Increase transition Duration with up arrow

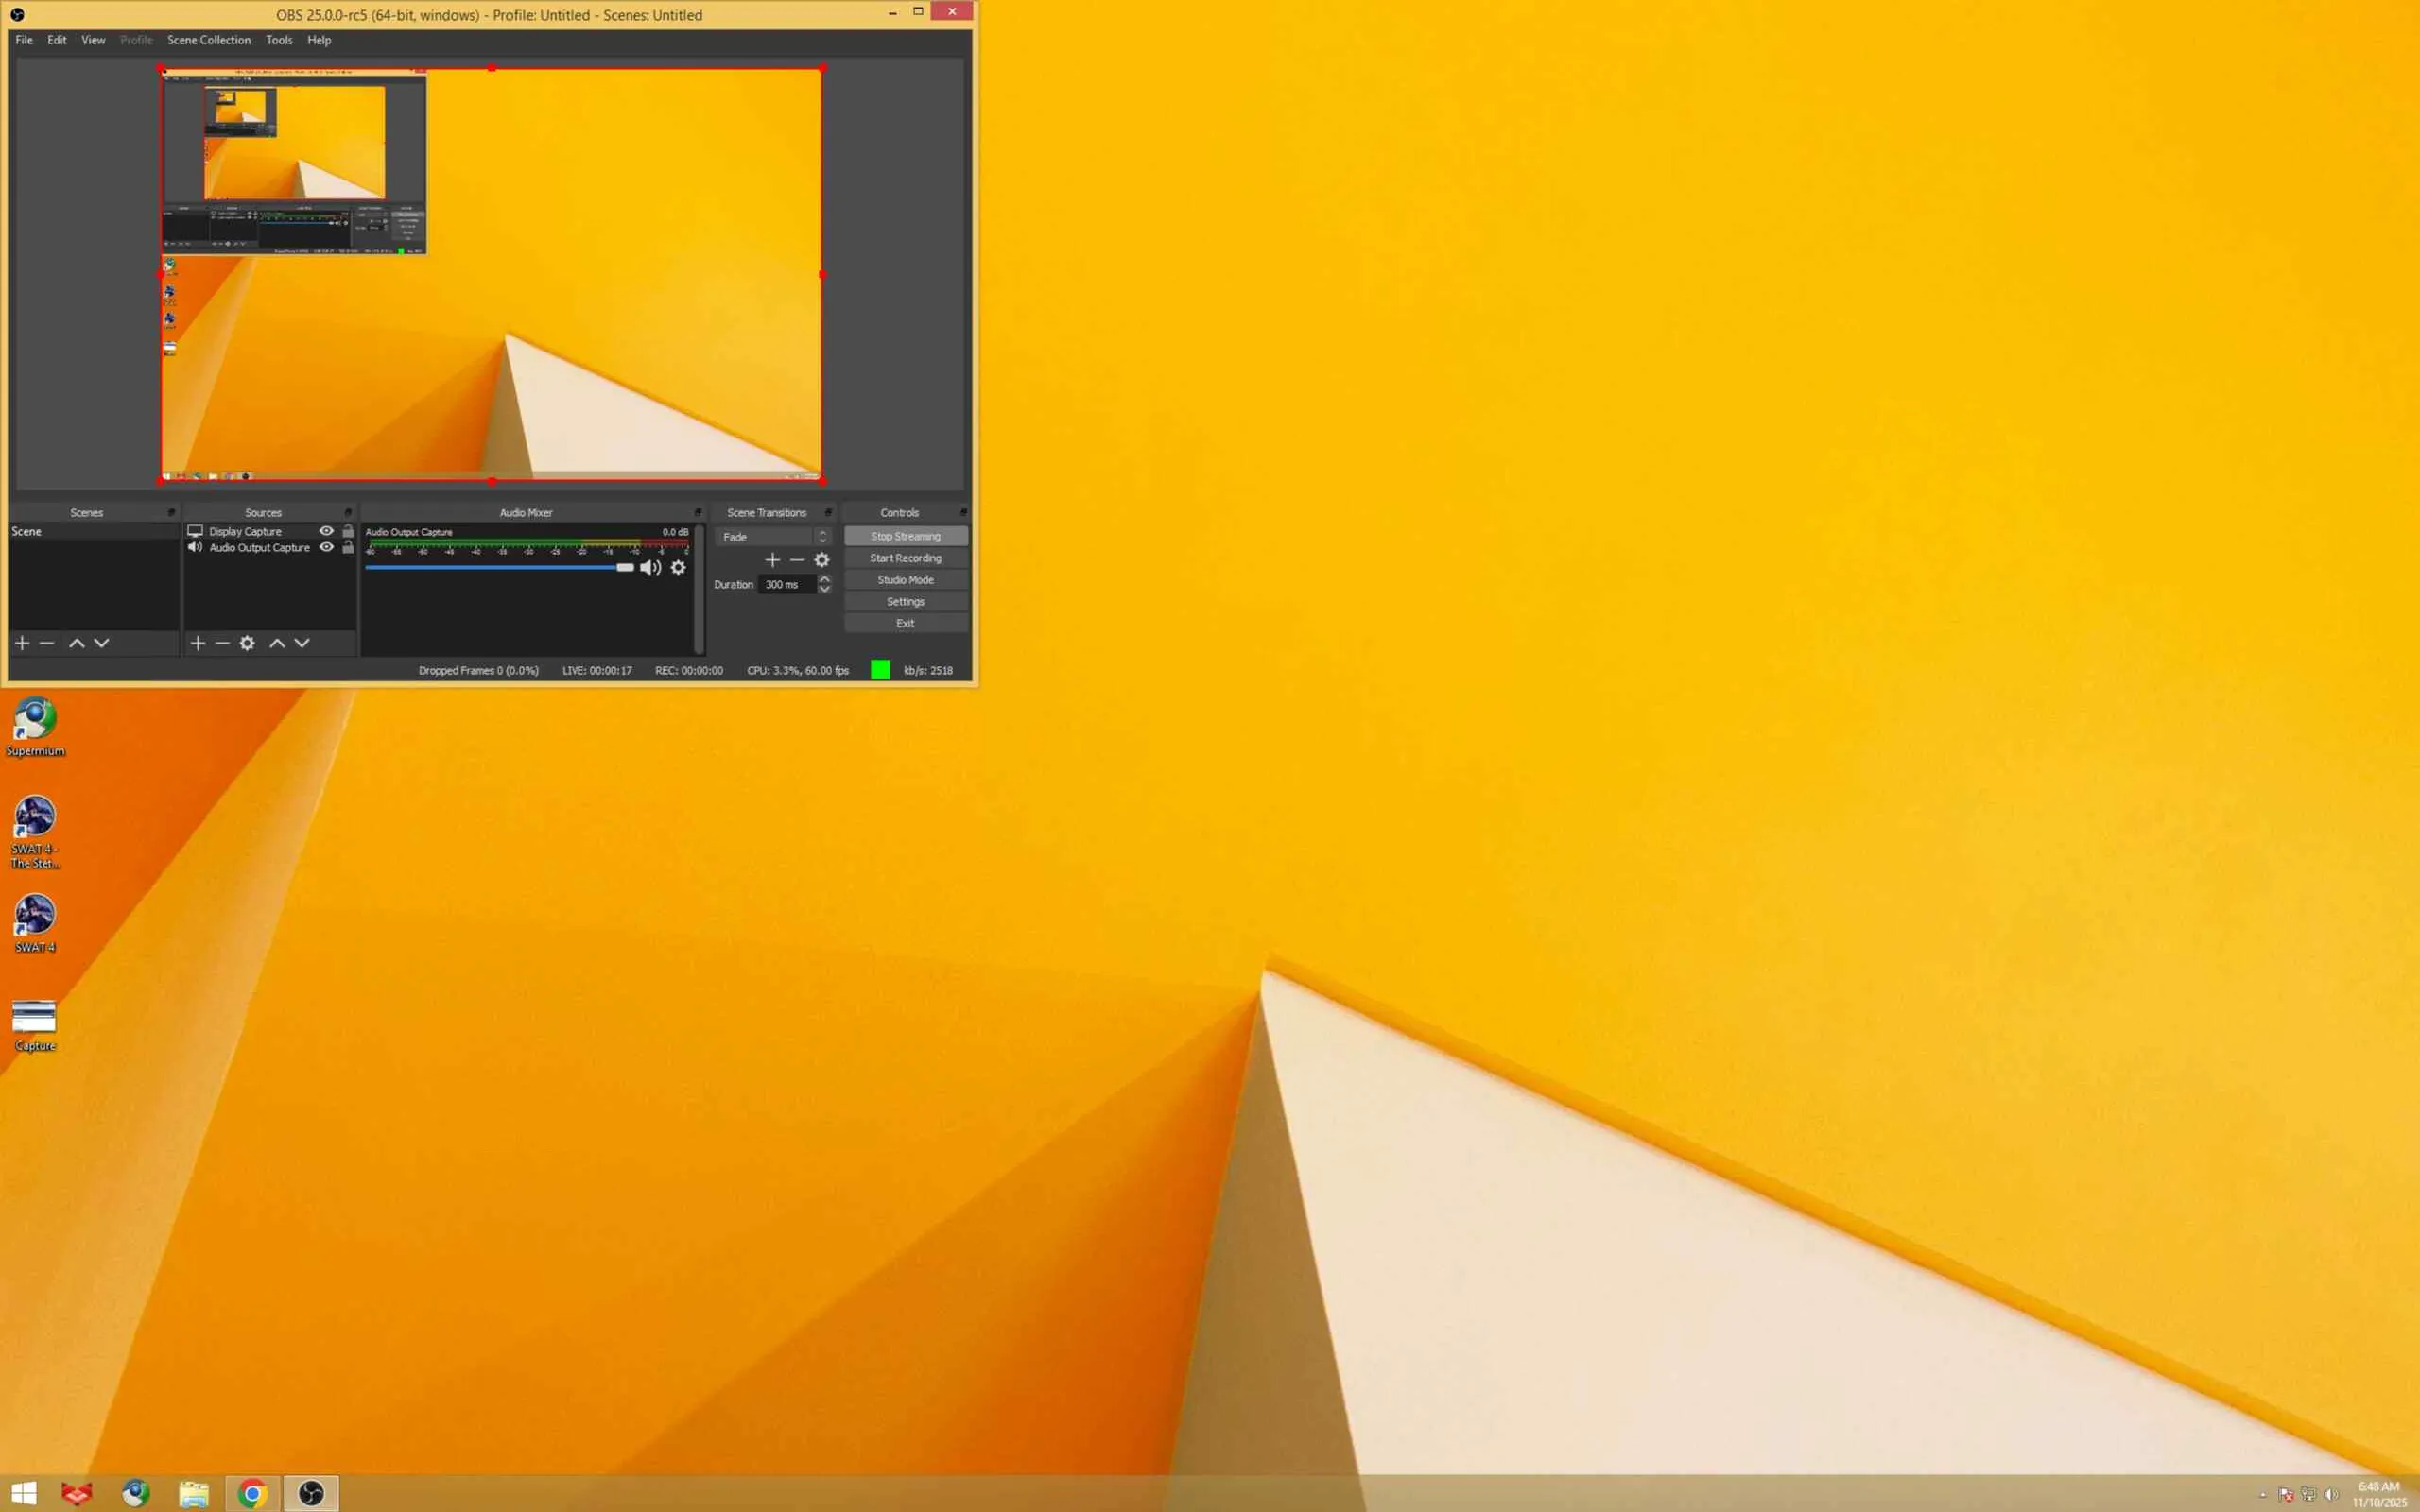(824, 579)
